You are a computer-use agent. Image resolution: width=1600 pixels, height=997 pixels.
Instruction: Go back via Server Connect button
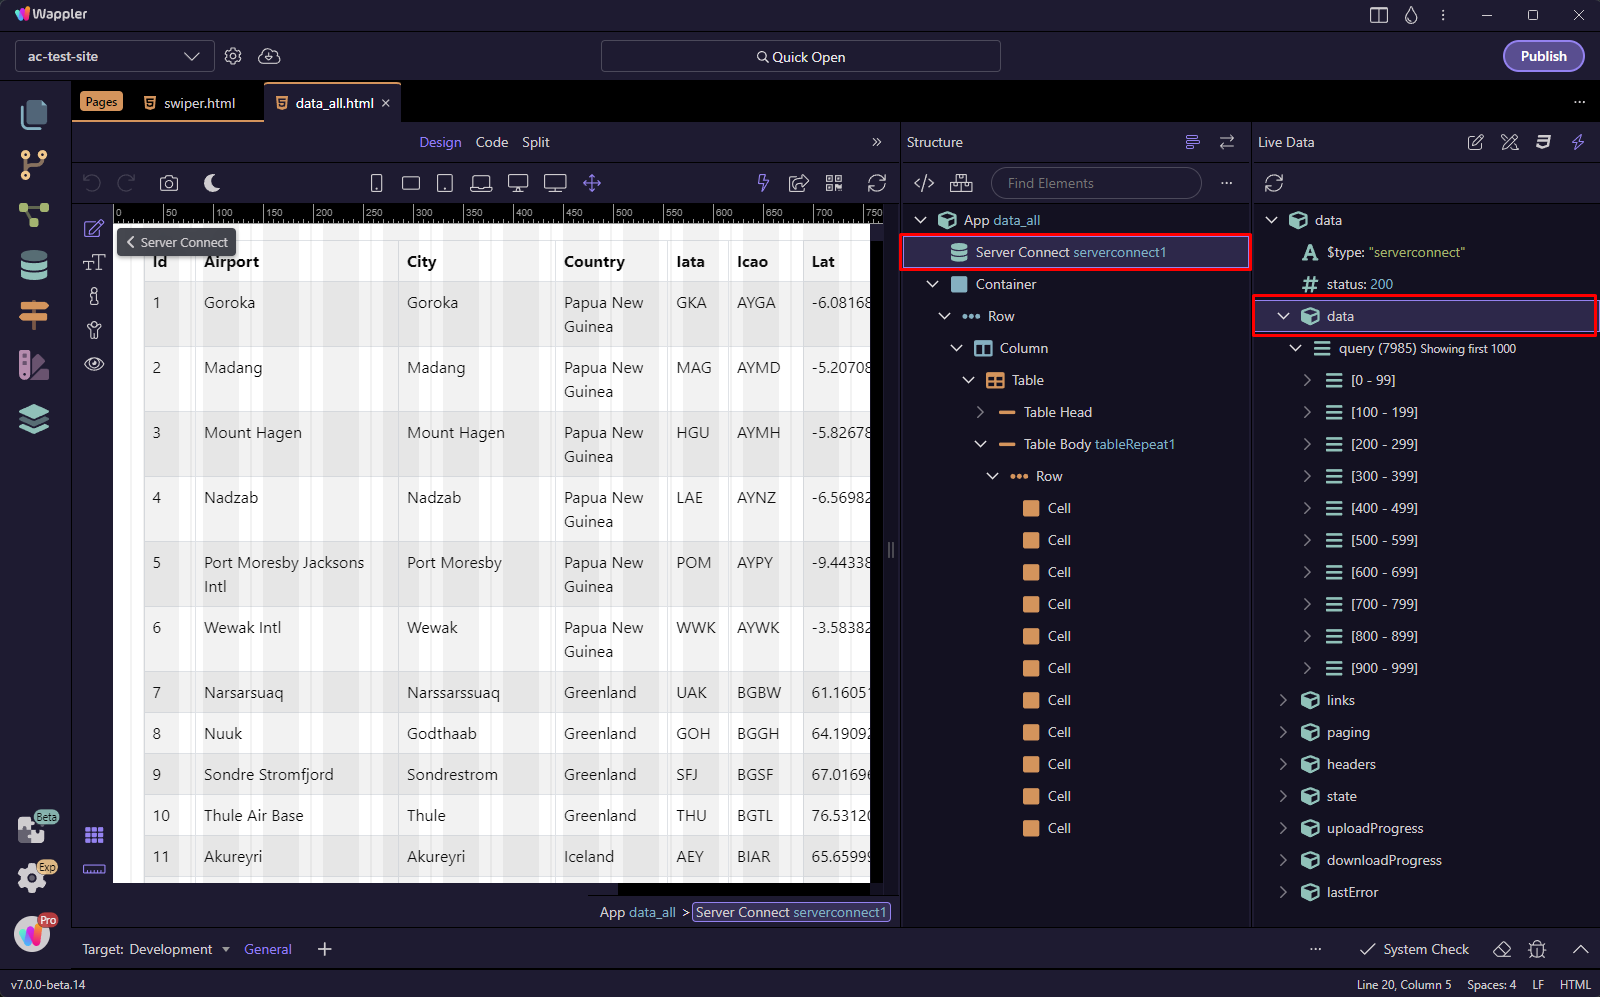click(x=177, y=242)
